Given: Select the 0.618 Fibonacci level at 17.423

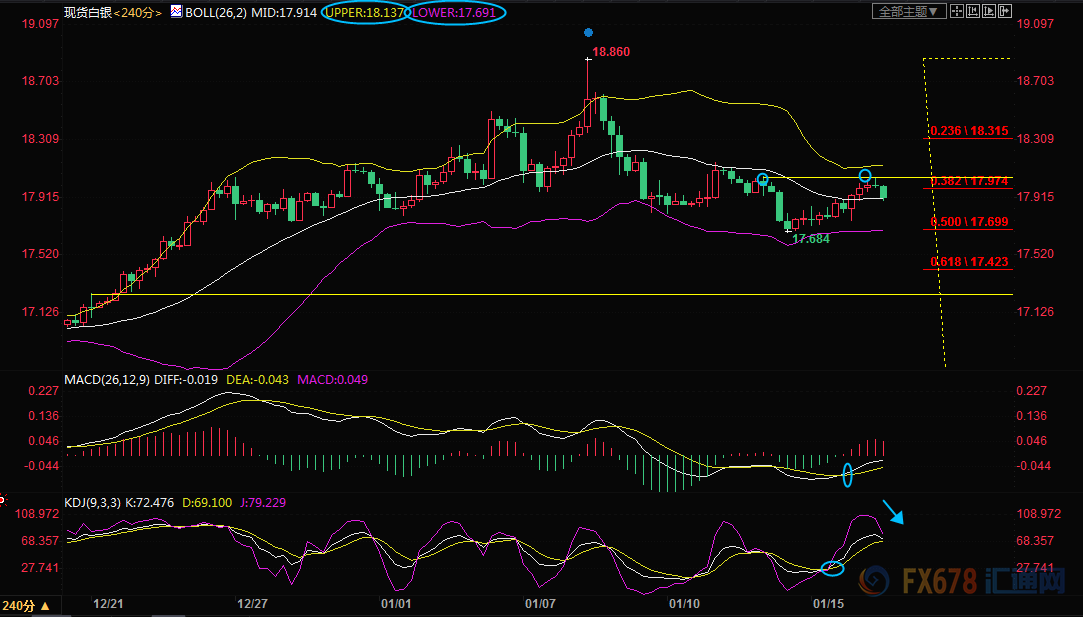Looking at the screenshot, I should point(968,262).
